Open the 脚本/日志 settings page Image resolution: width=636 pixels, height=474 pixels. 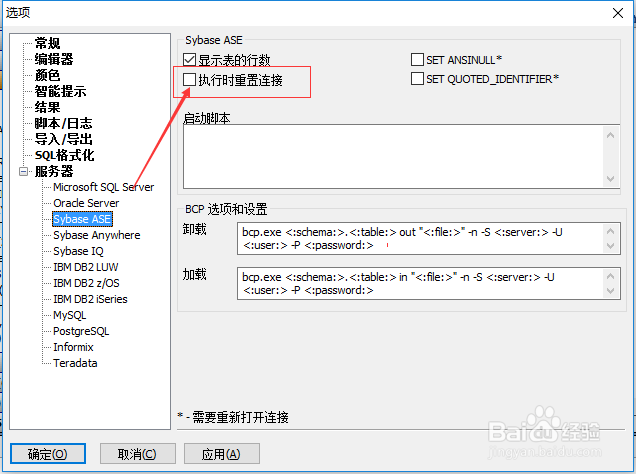pyautogui.click(x=63, y=123)
